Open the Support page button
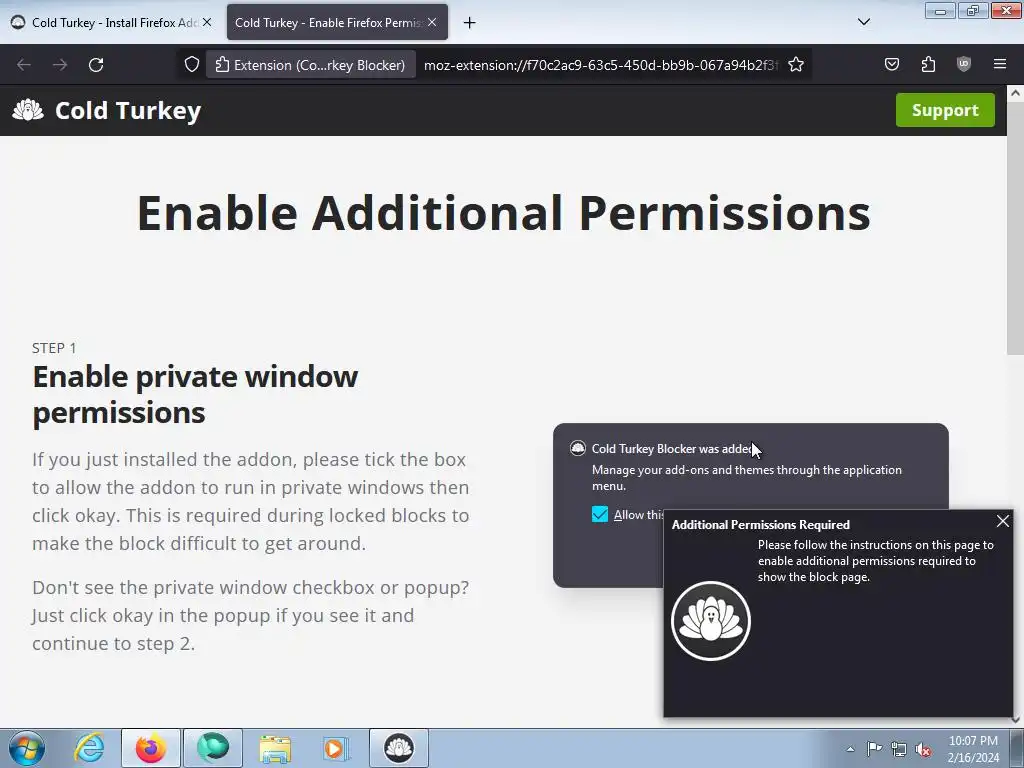This screenshot has width=1024, height=768. (945, 110)
